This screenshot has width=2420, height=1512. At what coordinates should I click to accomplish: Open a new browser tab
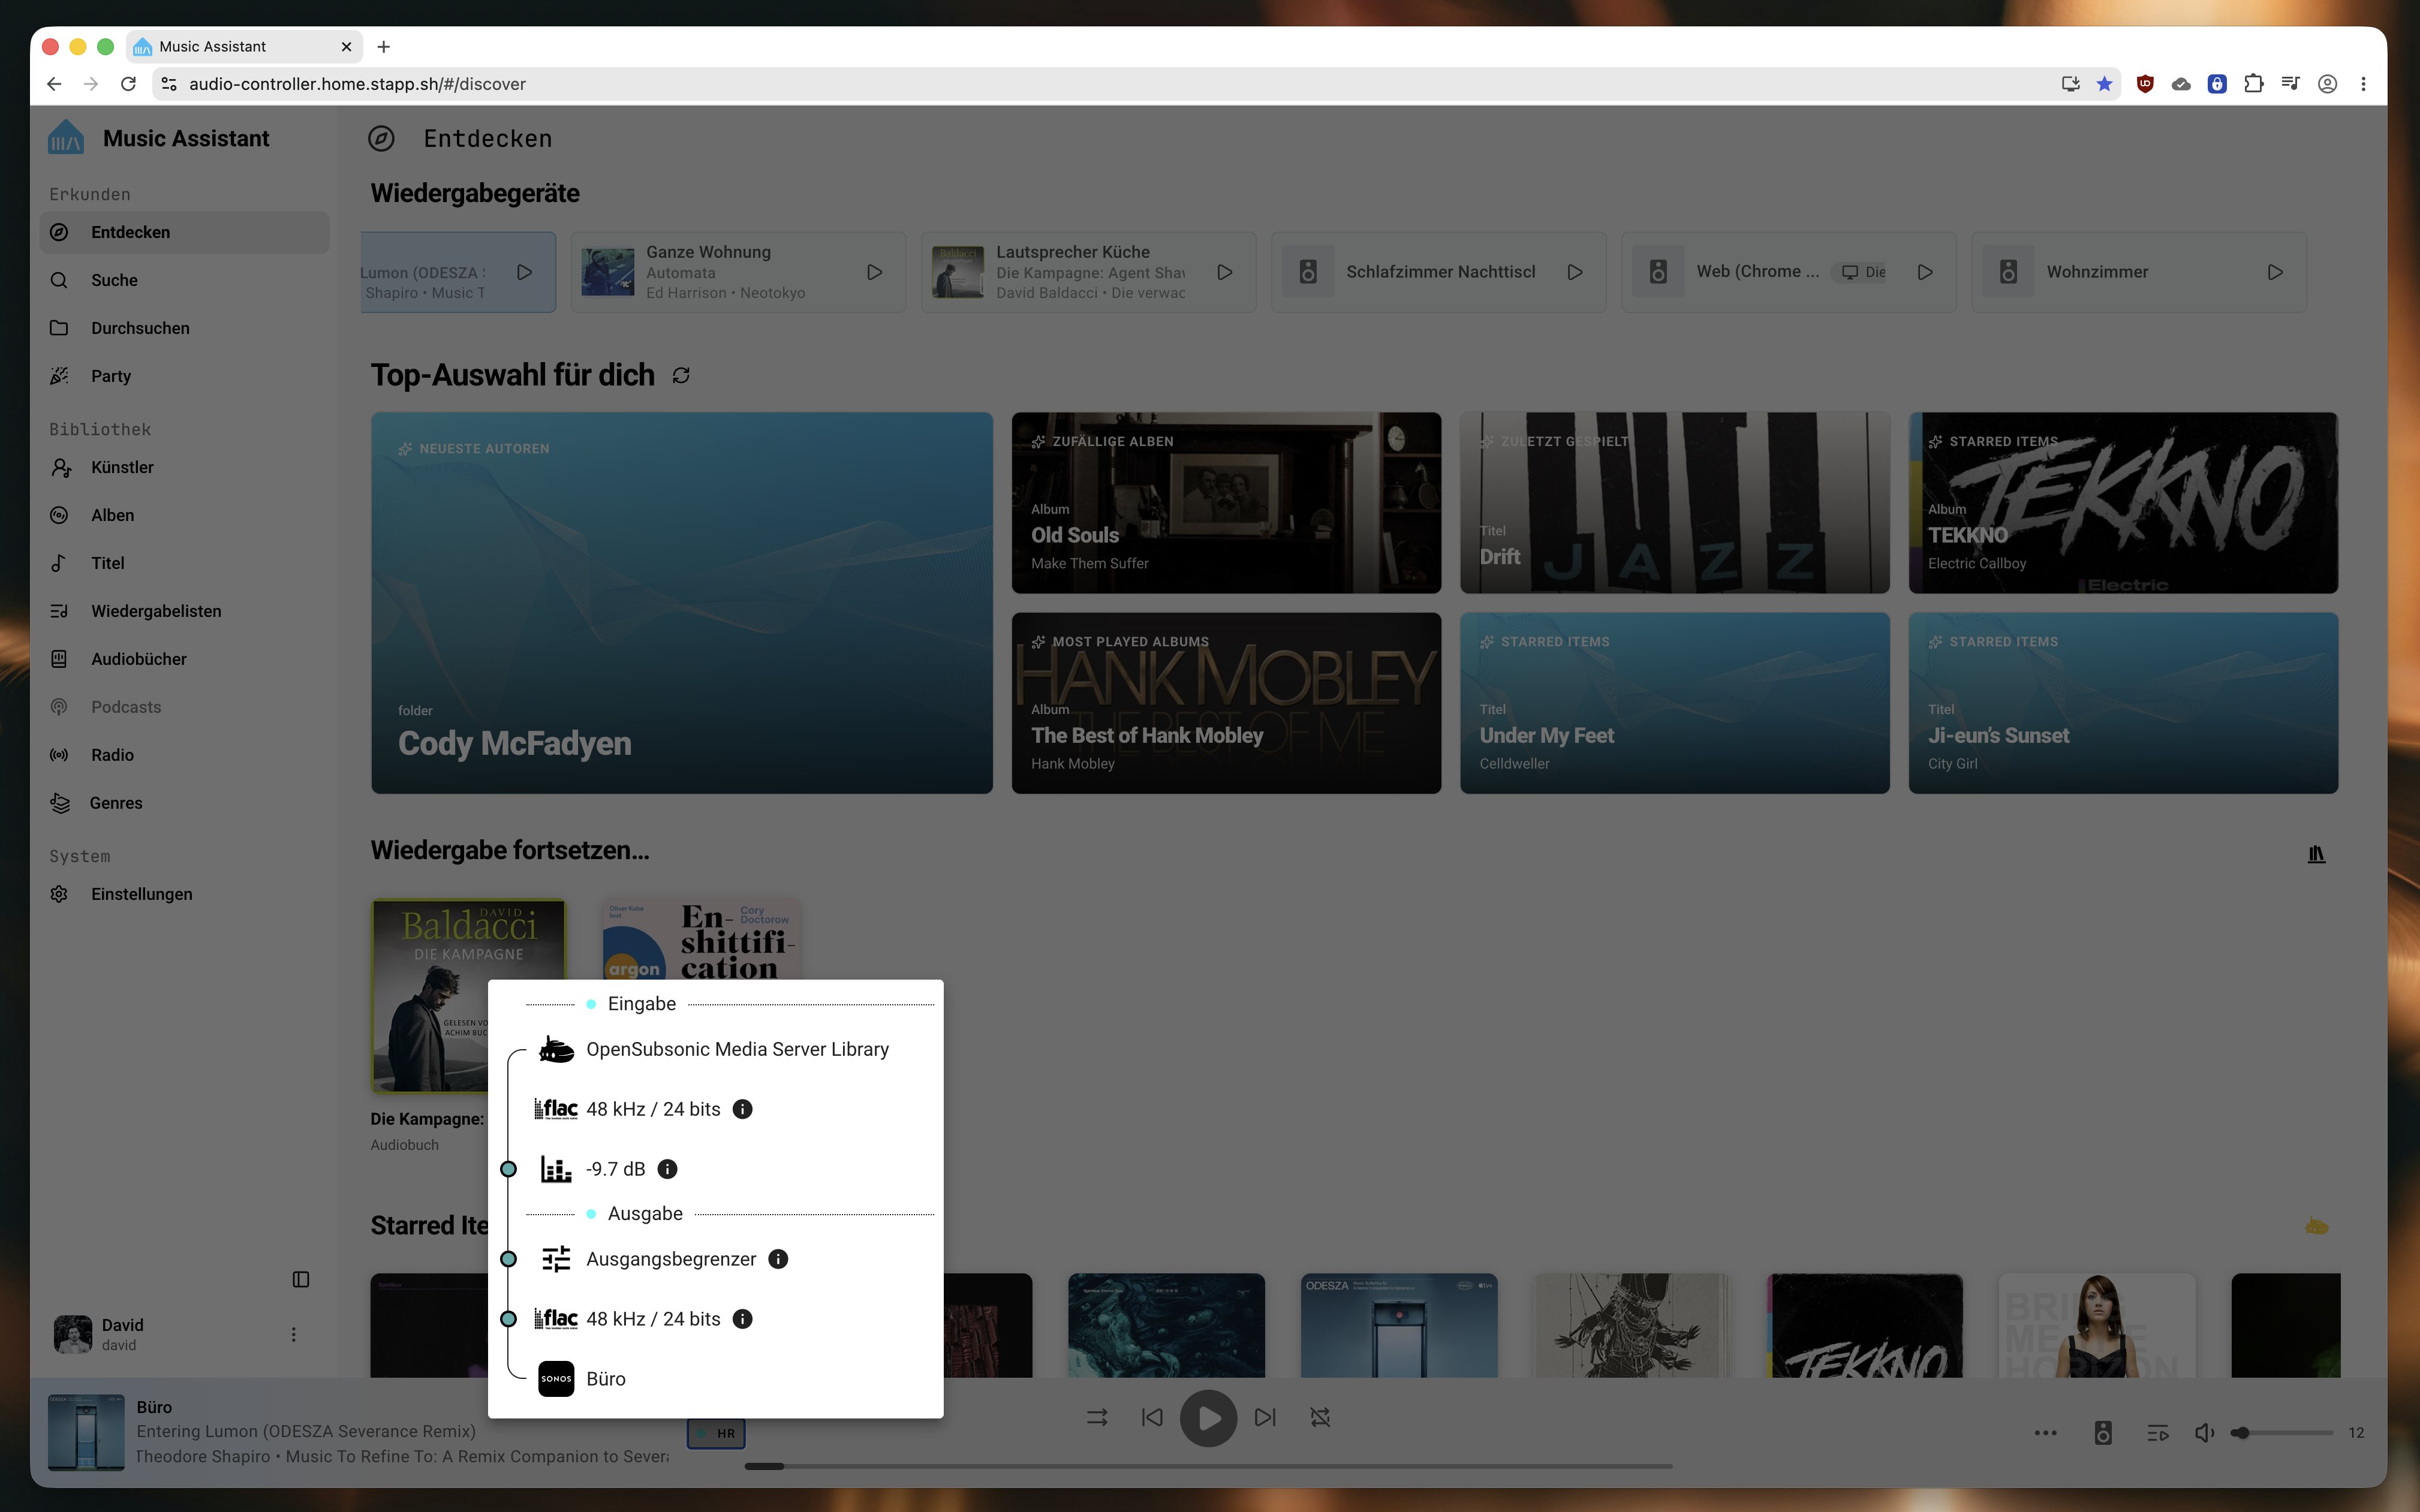pos(383,46)
